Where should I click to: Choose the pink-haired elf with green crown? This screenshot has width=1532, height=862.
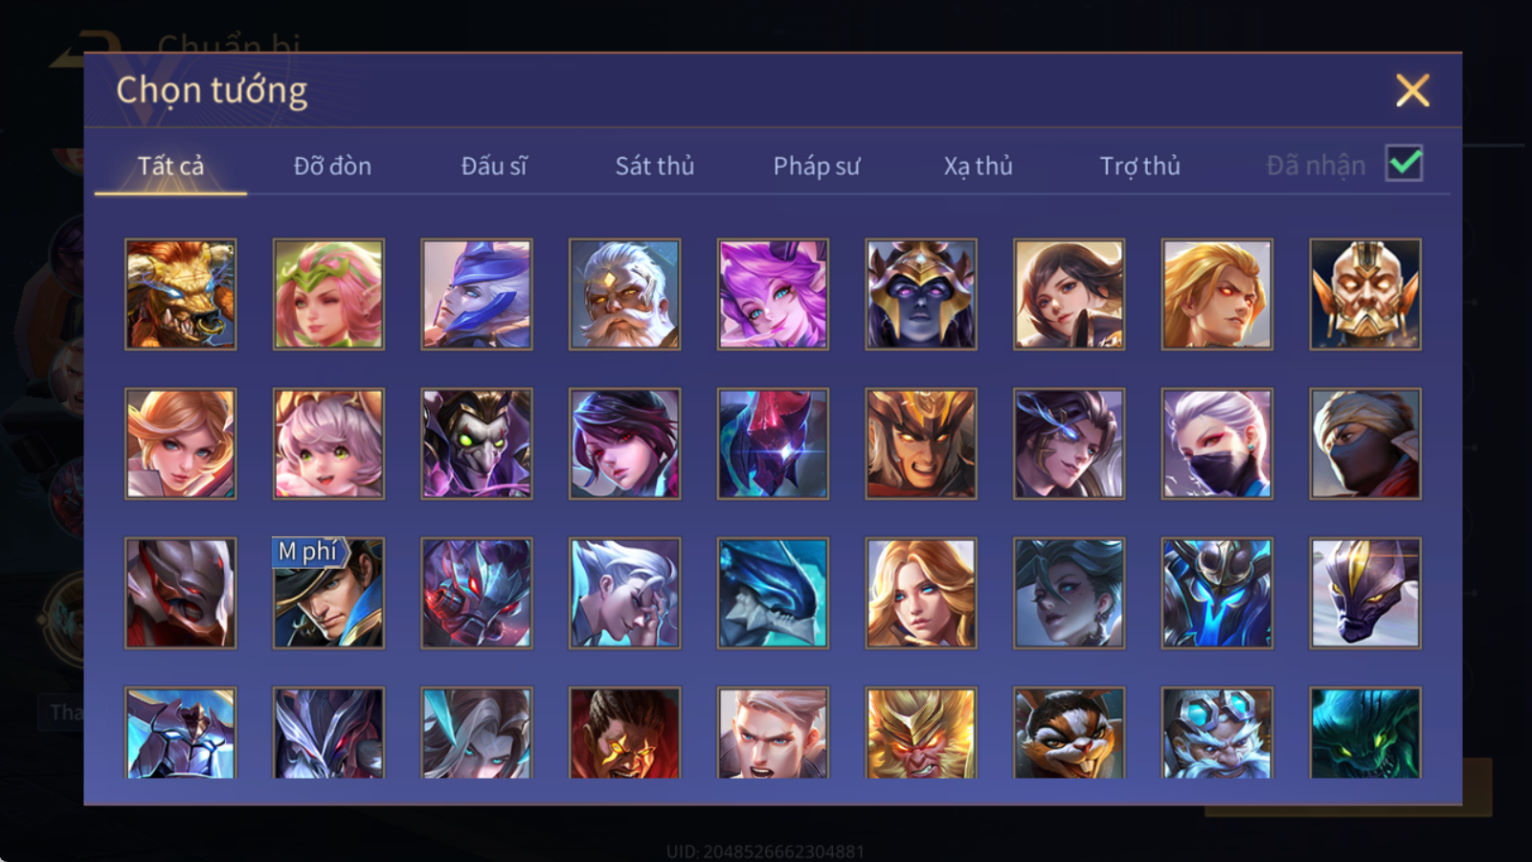pos(329,294)
